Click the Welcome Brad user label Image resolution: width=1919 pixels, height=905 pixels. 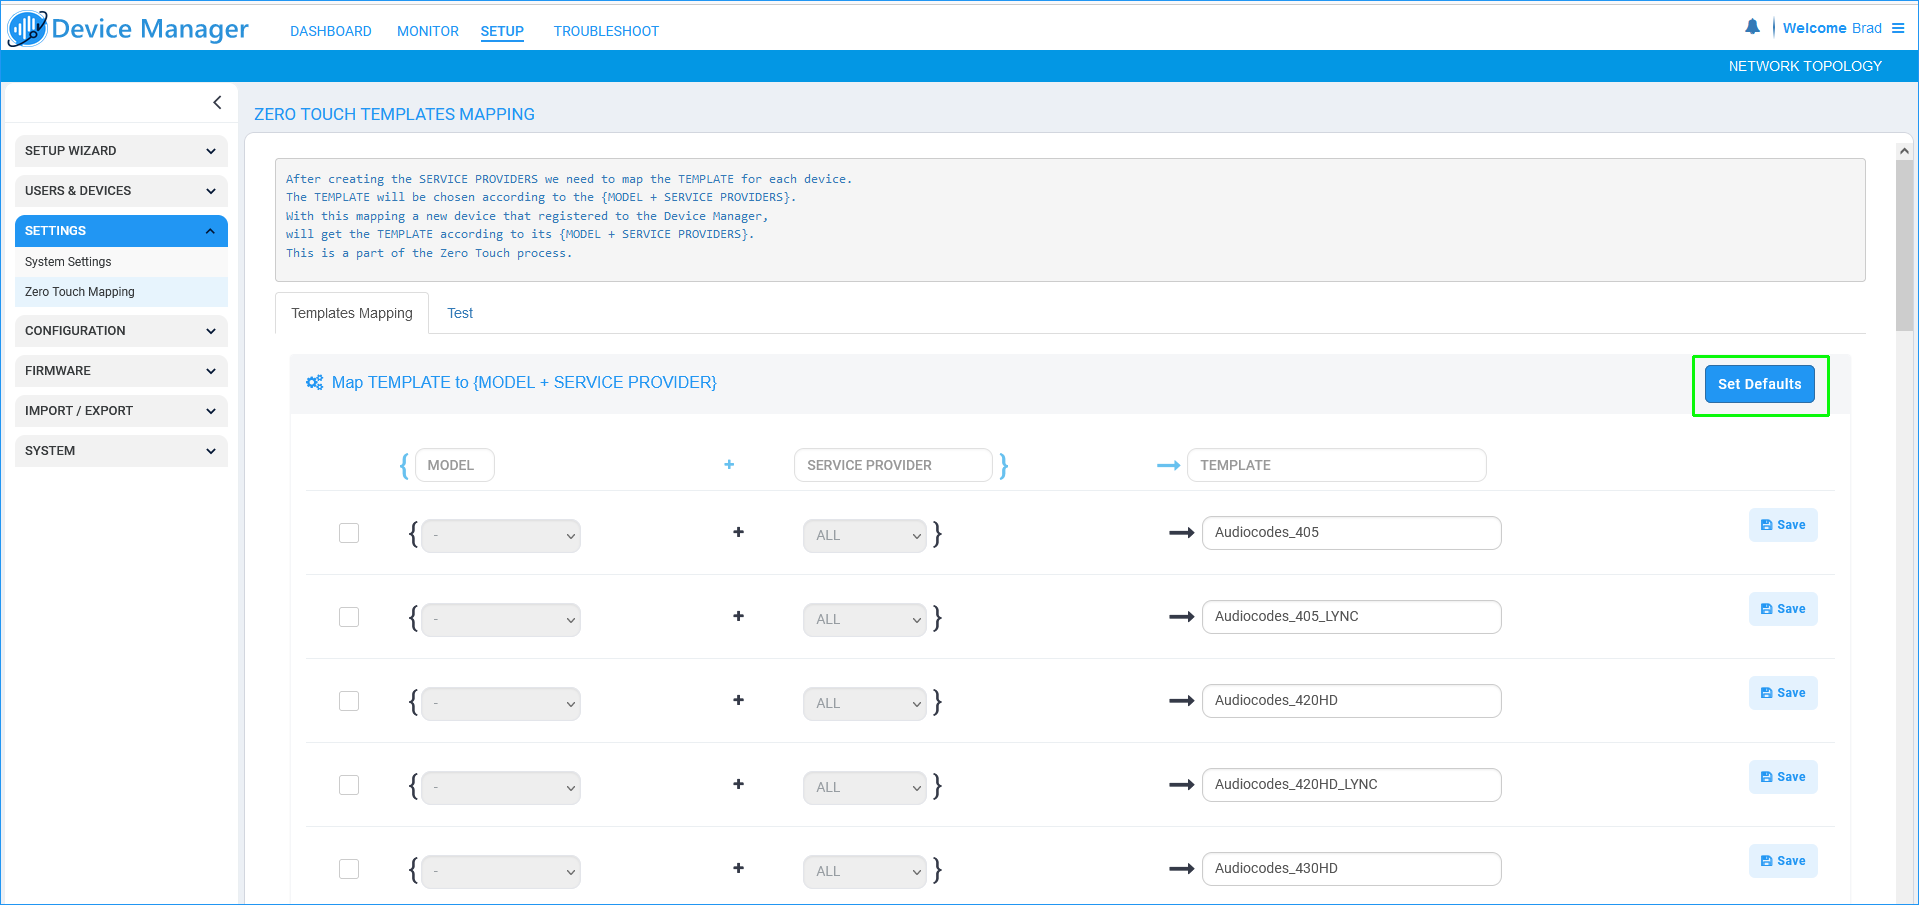pyautogui.click(x=1832, y=28)
